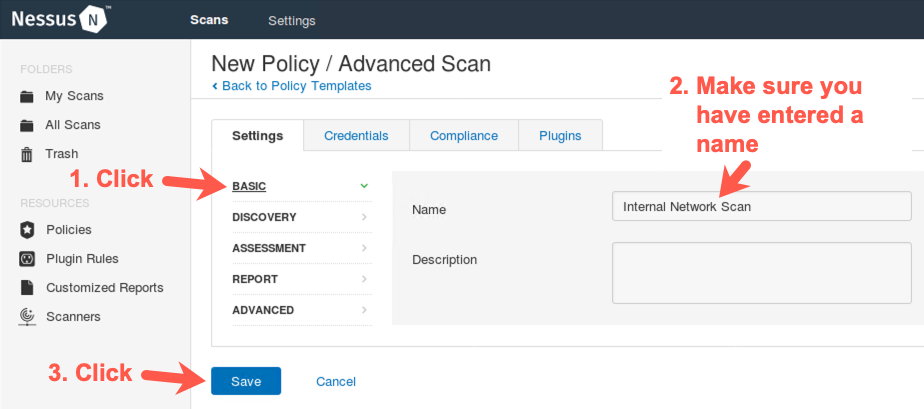Click the Plugin Rules outlet icon
The image size is (924, 409).
(27, 259)
